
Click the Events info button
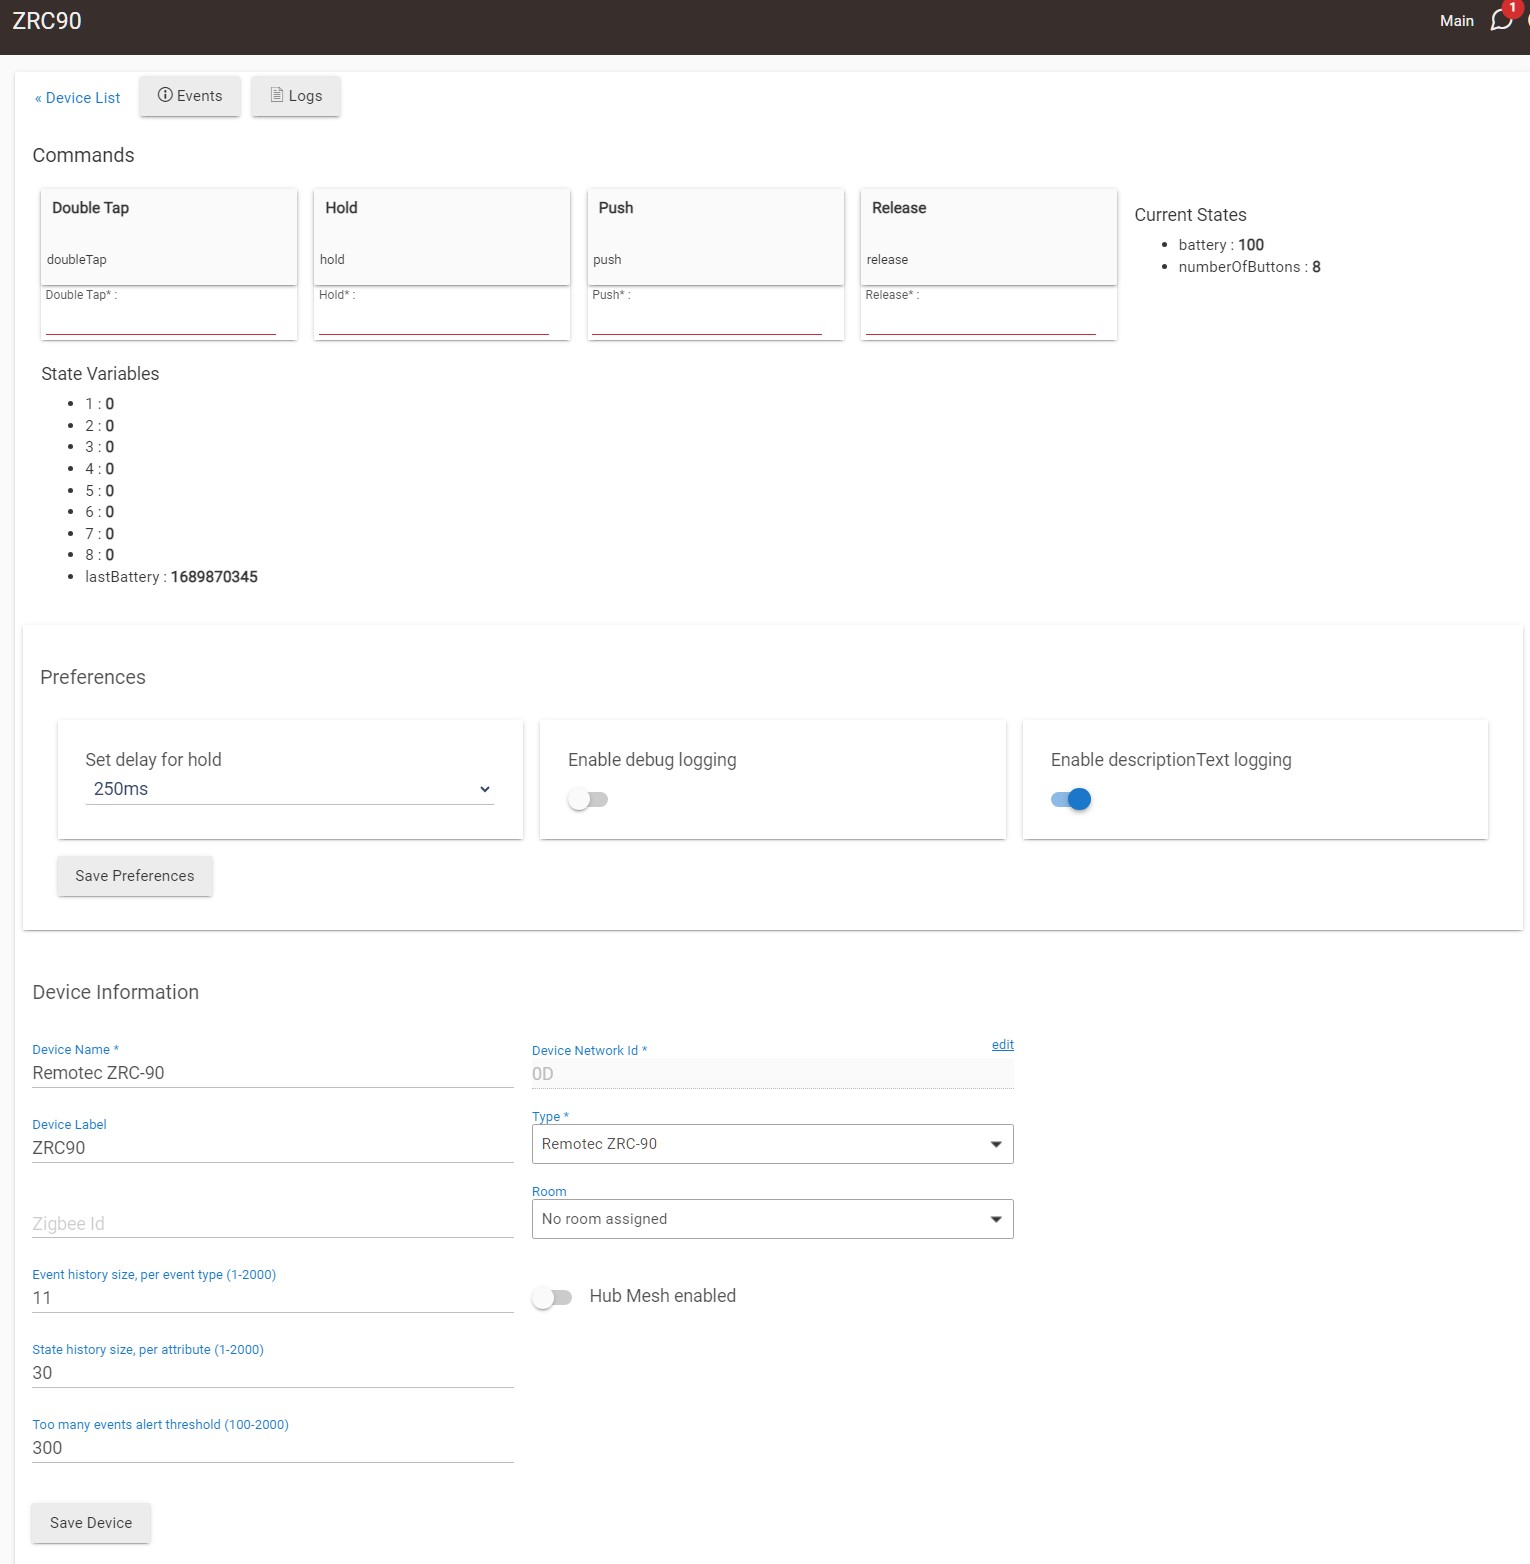point(190,96)
